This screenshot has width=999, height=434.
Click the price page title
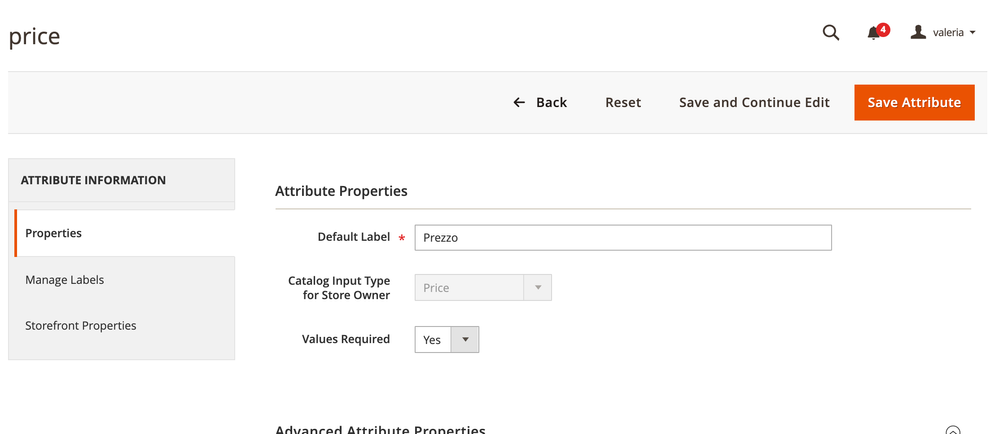click(x=35, y=37)
